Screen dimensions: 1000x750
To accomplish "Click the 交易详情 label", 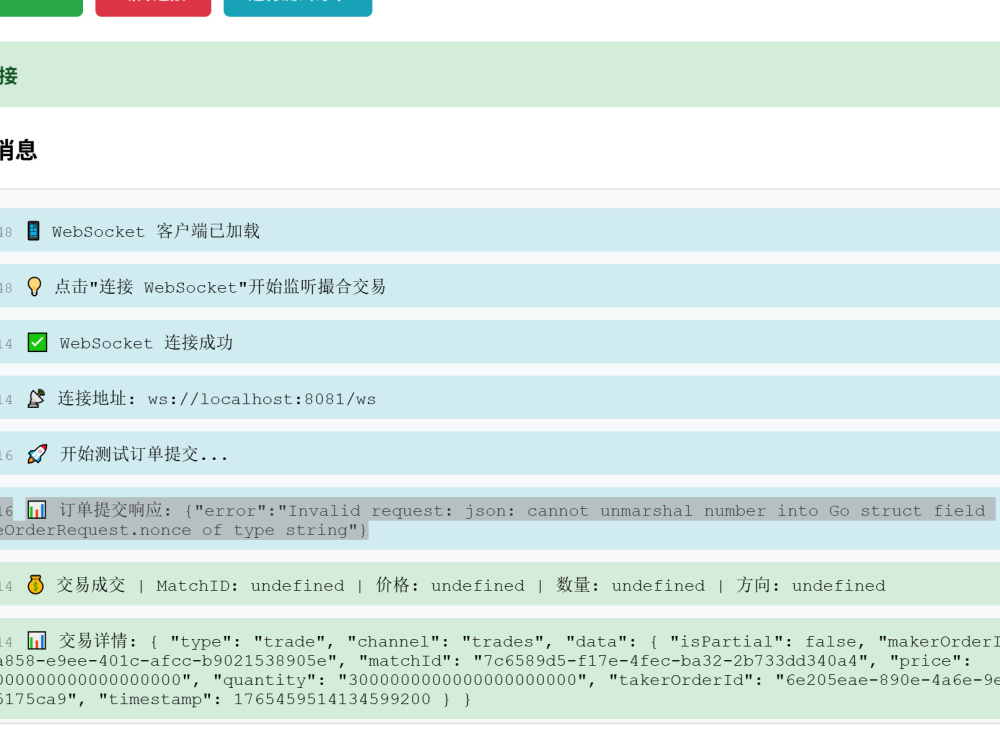I will pyautogui.click(x=94, y=641).
